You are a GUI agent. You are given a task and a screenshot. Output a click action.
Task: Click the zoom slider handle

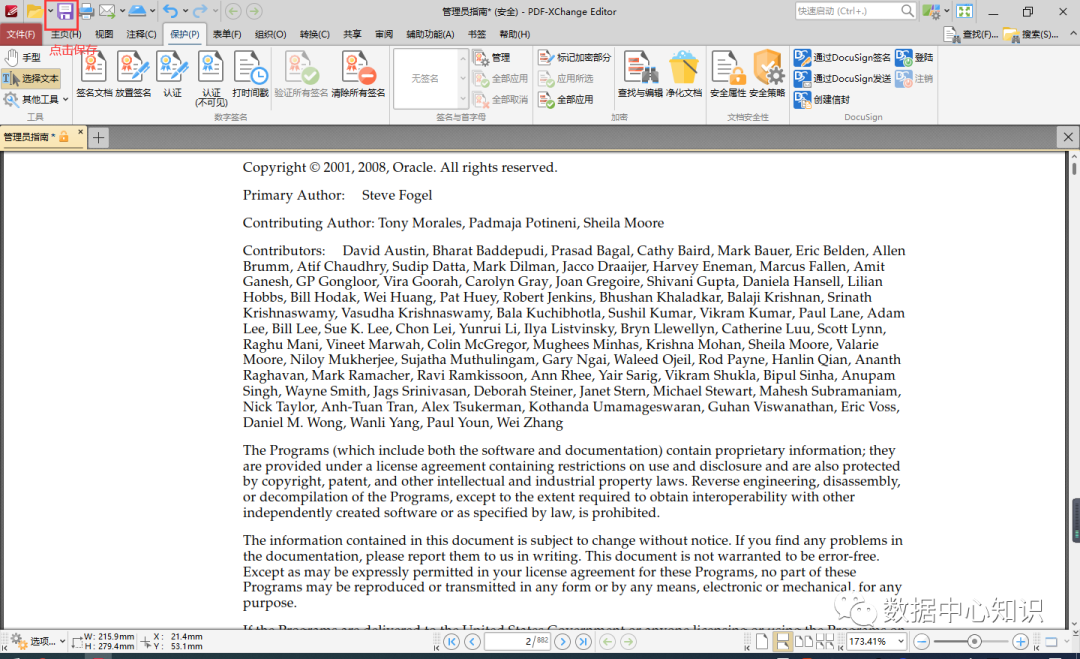click(974, 642)
